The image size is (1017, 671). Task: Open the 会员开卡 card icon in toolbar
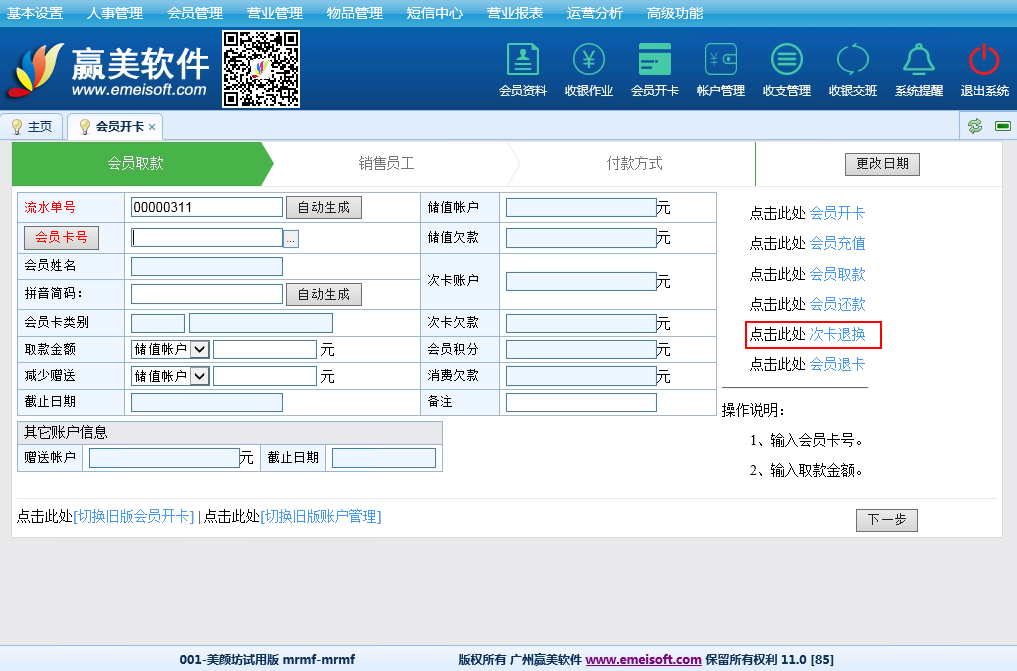(x=654, y=61)
